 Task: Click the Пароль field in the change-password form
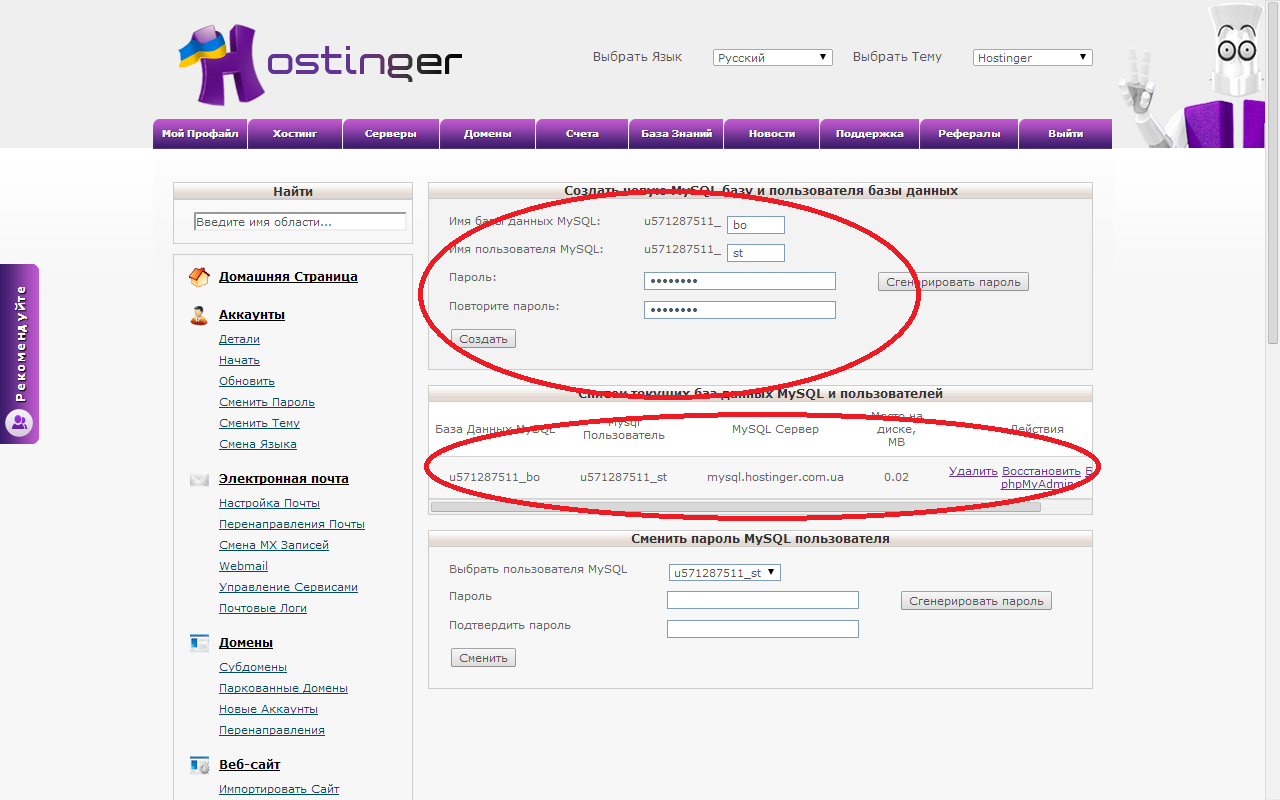click(x=763, y=600)
